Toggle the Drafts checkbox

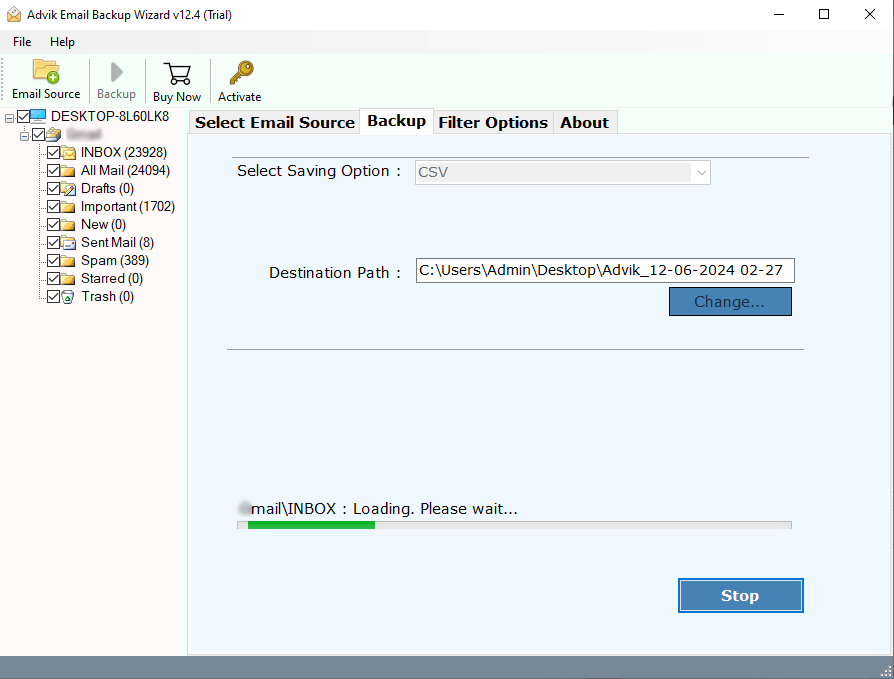click(54, 188)
